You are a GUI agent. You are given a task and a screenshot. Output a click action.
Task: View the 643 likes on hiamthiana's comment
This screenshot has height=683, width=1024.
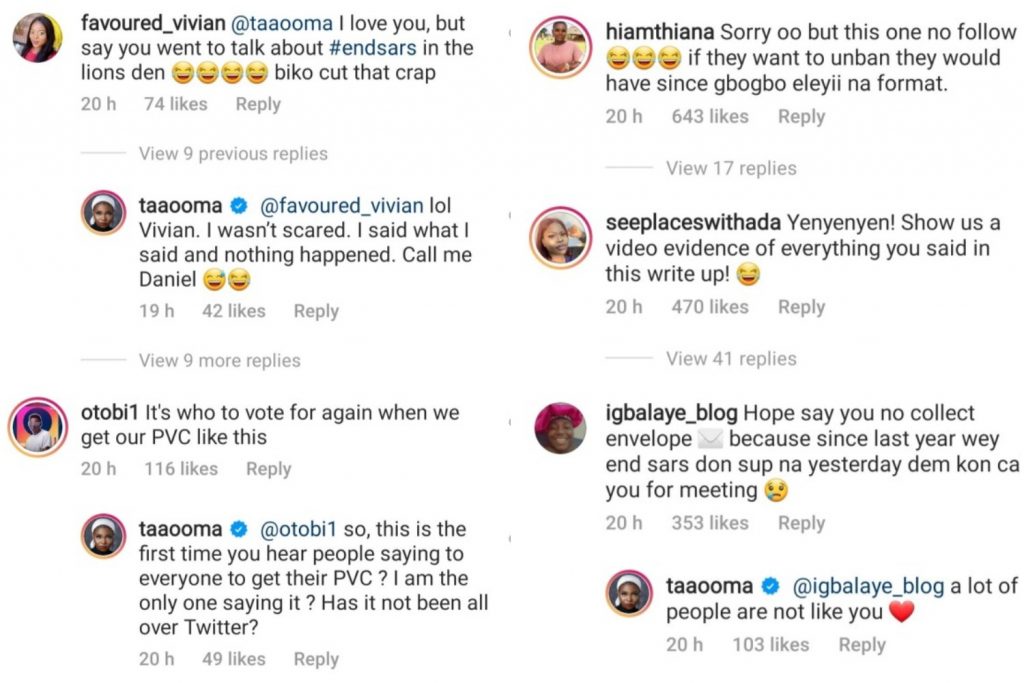(x=710, y=117)
